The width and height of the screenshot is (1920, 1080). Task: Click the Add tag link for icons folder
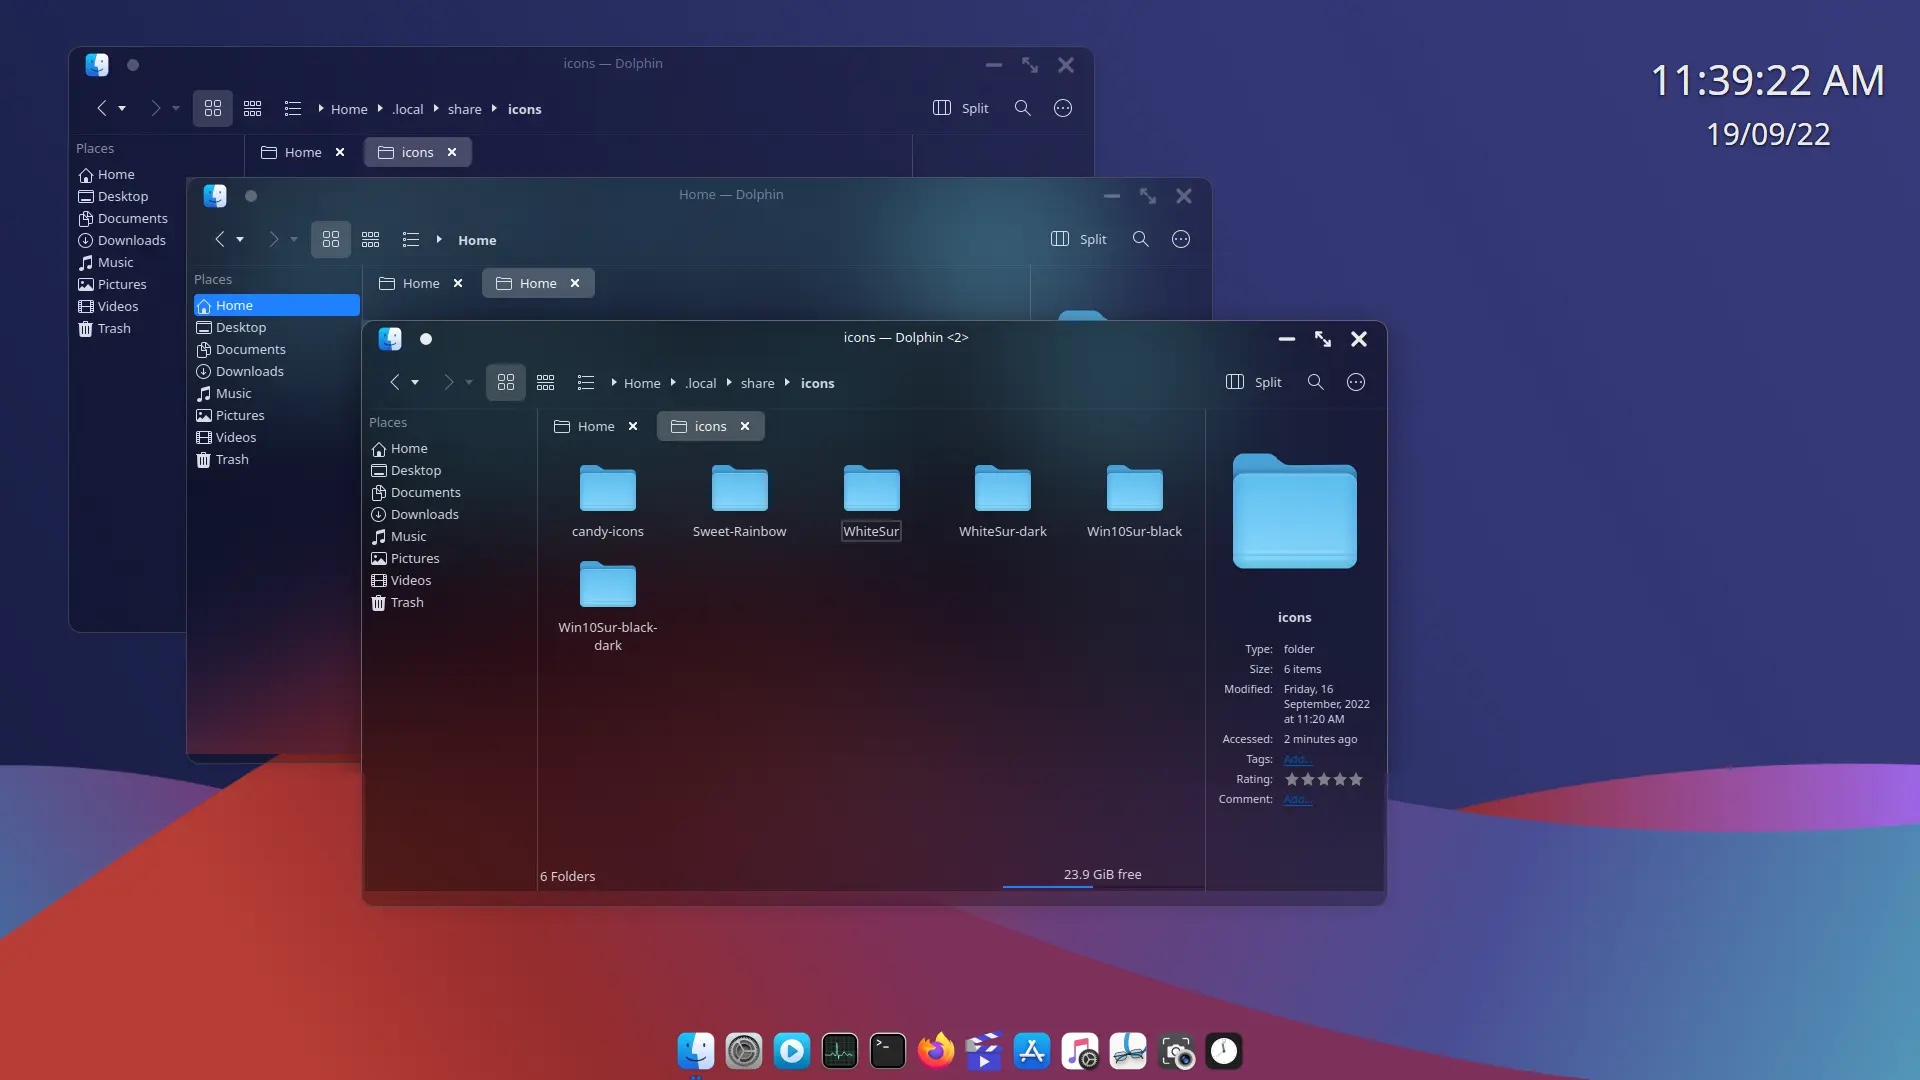click(x=1298, y=758)
